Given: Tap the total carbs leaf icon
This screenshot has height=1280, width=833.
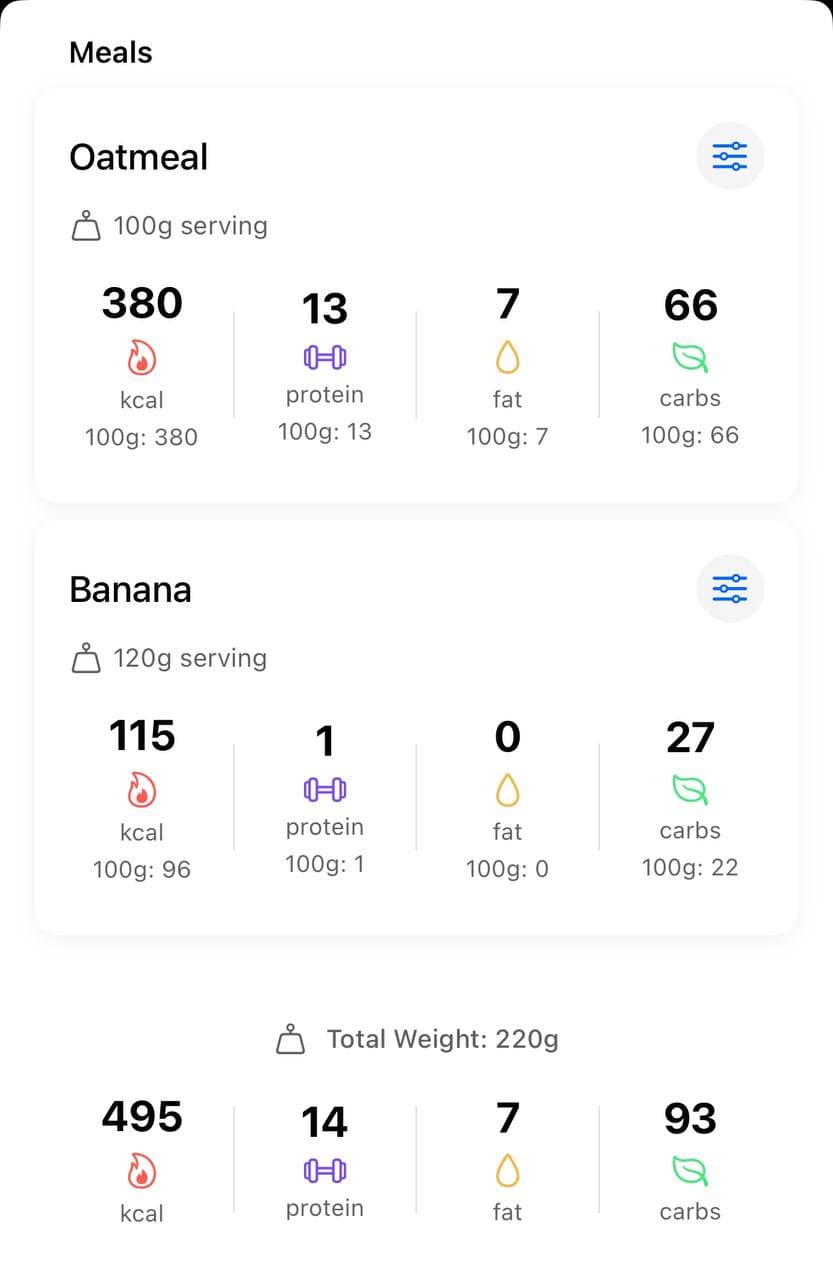Looking at the screenshot, I should pyautogui.click(x=690, y=1171).
